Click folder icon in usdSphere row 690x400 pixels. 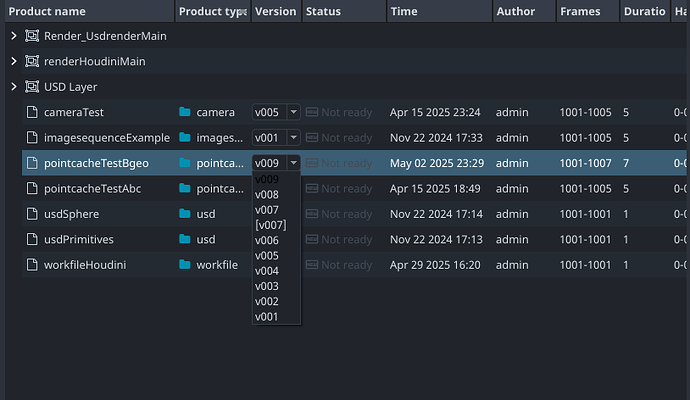coord(185,214)
